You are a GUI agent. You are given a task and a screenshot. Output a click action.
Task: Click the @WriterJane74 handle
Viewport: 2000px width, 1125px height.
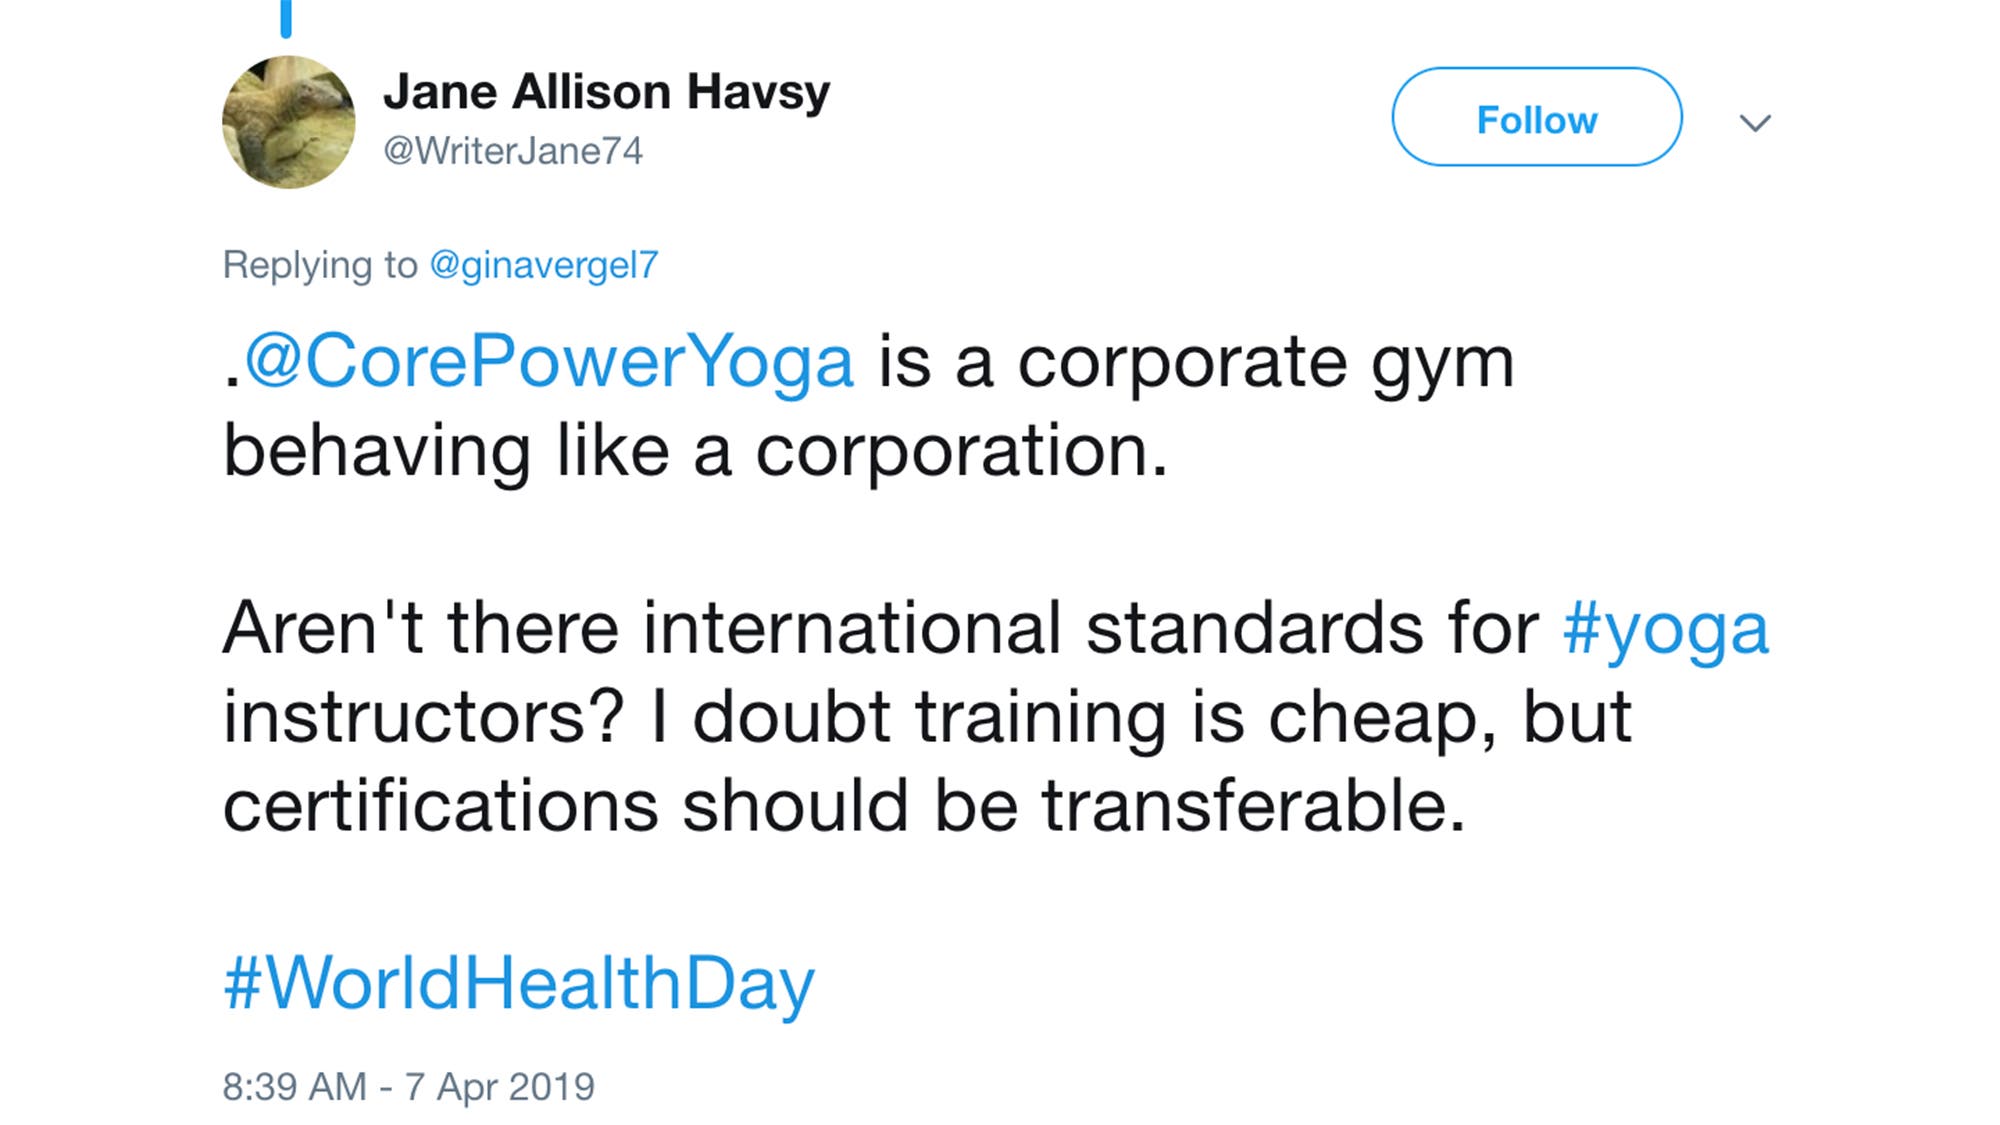(513, 151)
